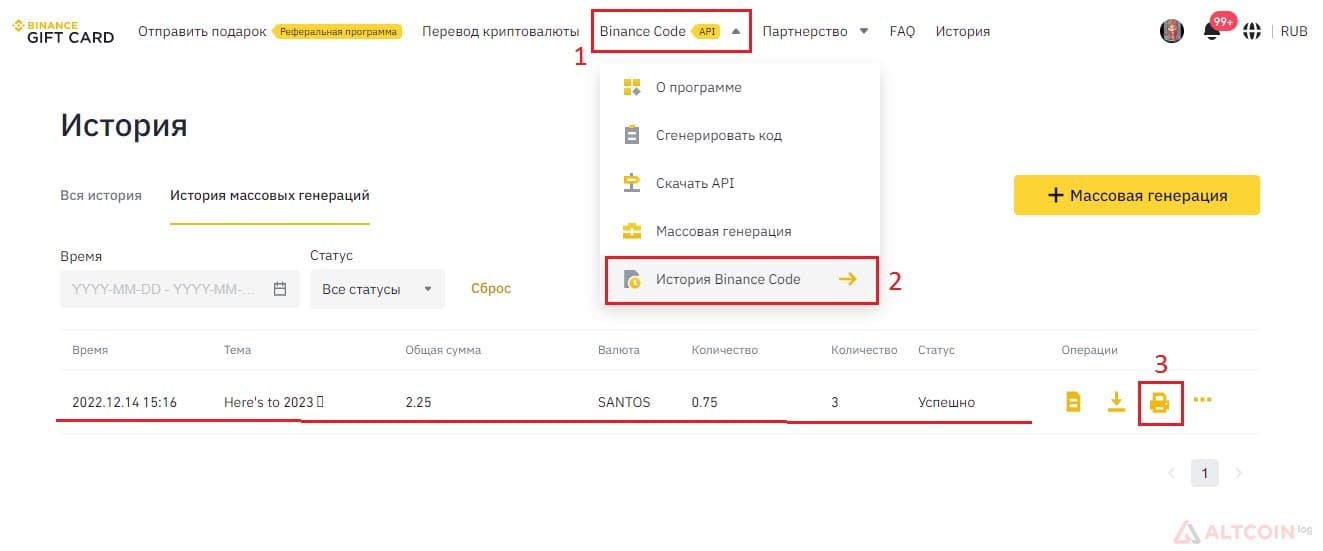
Task: Click the Сгенерировать код clipboard icon
Action: pyautogui.click(x=631, y=135)
